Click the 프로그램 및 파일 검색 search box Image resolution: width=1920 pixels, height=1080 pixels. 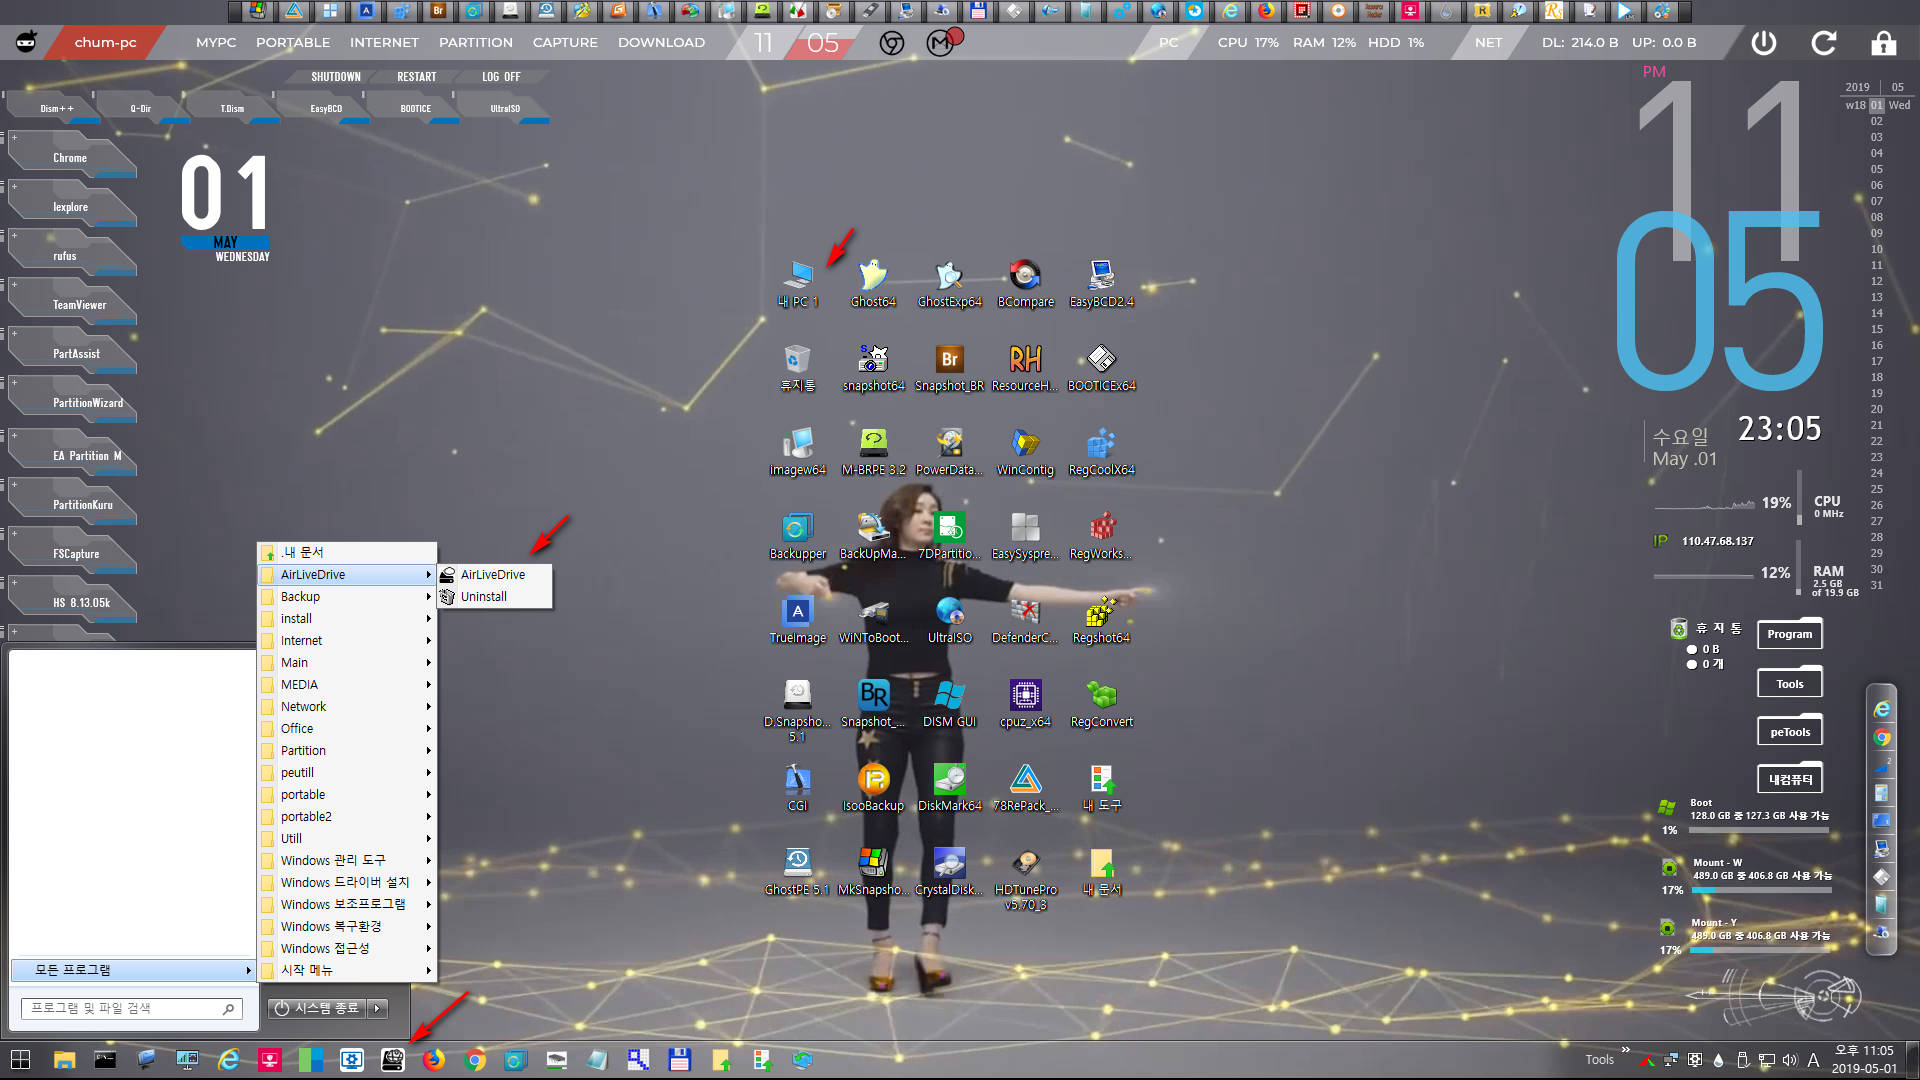[132, 1008]
